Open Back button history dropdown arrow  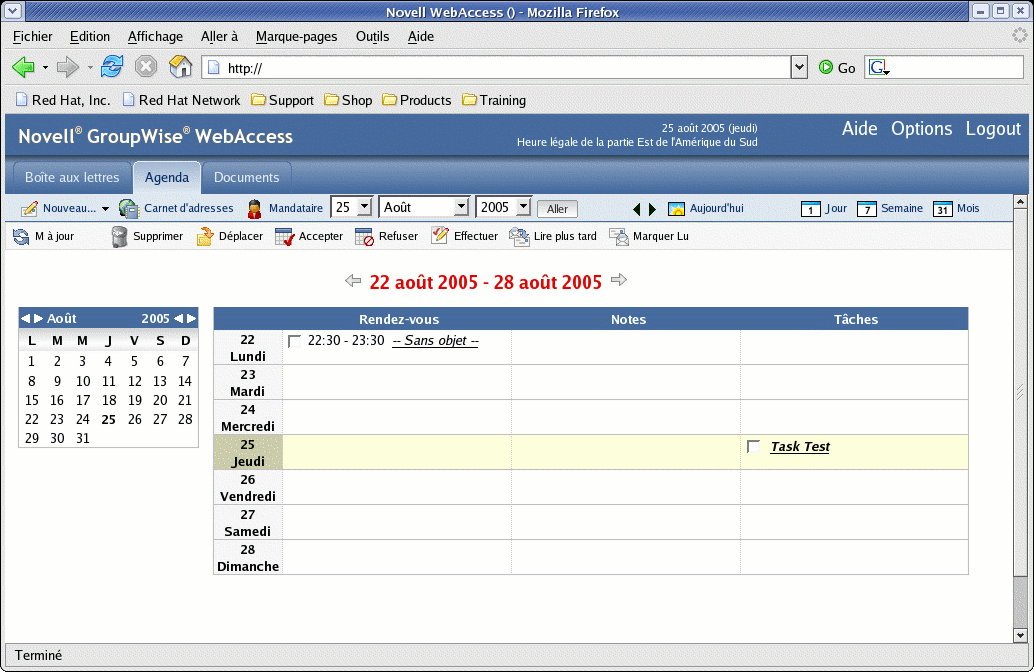(x=45, y=67)
